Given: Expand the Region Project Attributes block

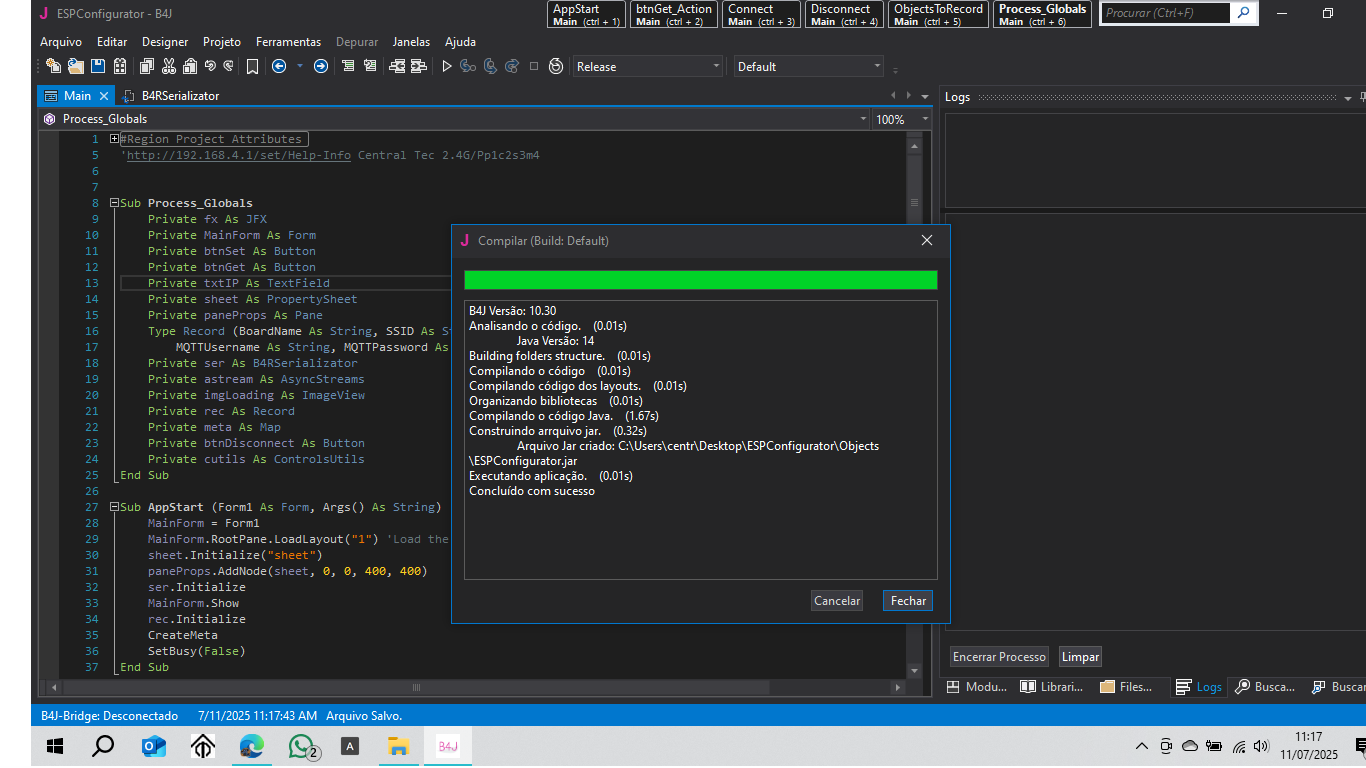Looking at the screenshot, I should 114,139.
